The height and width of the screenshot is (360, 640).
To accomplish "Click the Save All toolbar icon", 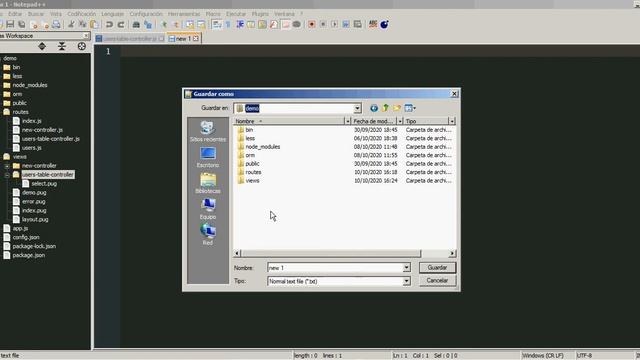I will (22, 24).
